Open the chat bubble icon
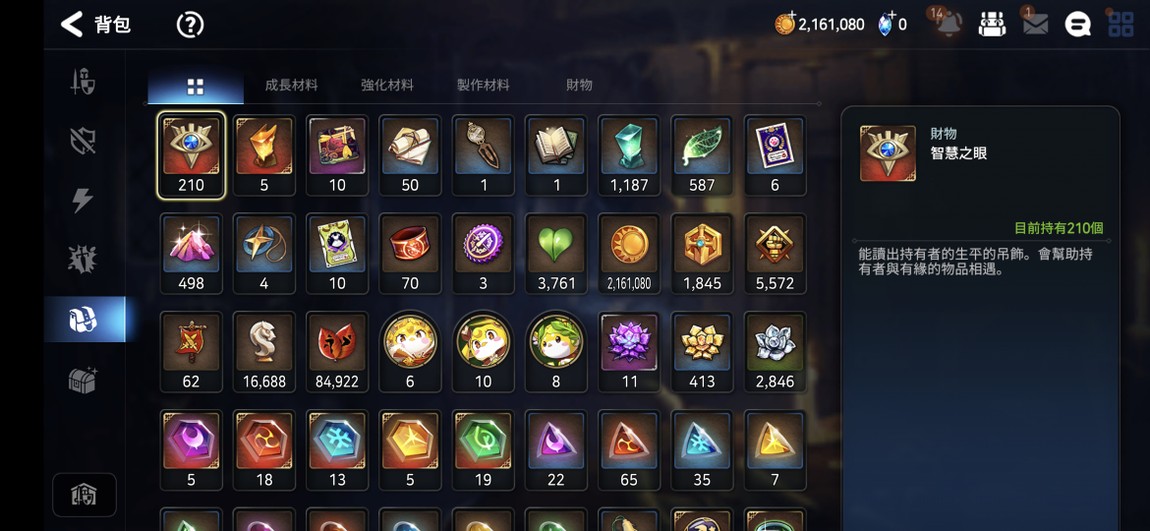 (x=1077, y=25)
